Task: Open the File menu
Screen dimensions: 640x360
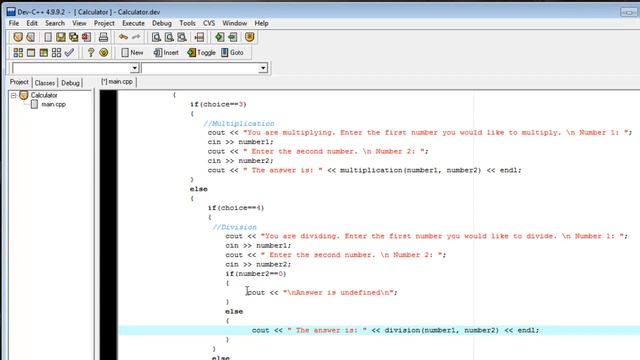Action: pos(14,23)
